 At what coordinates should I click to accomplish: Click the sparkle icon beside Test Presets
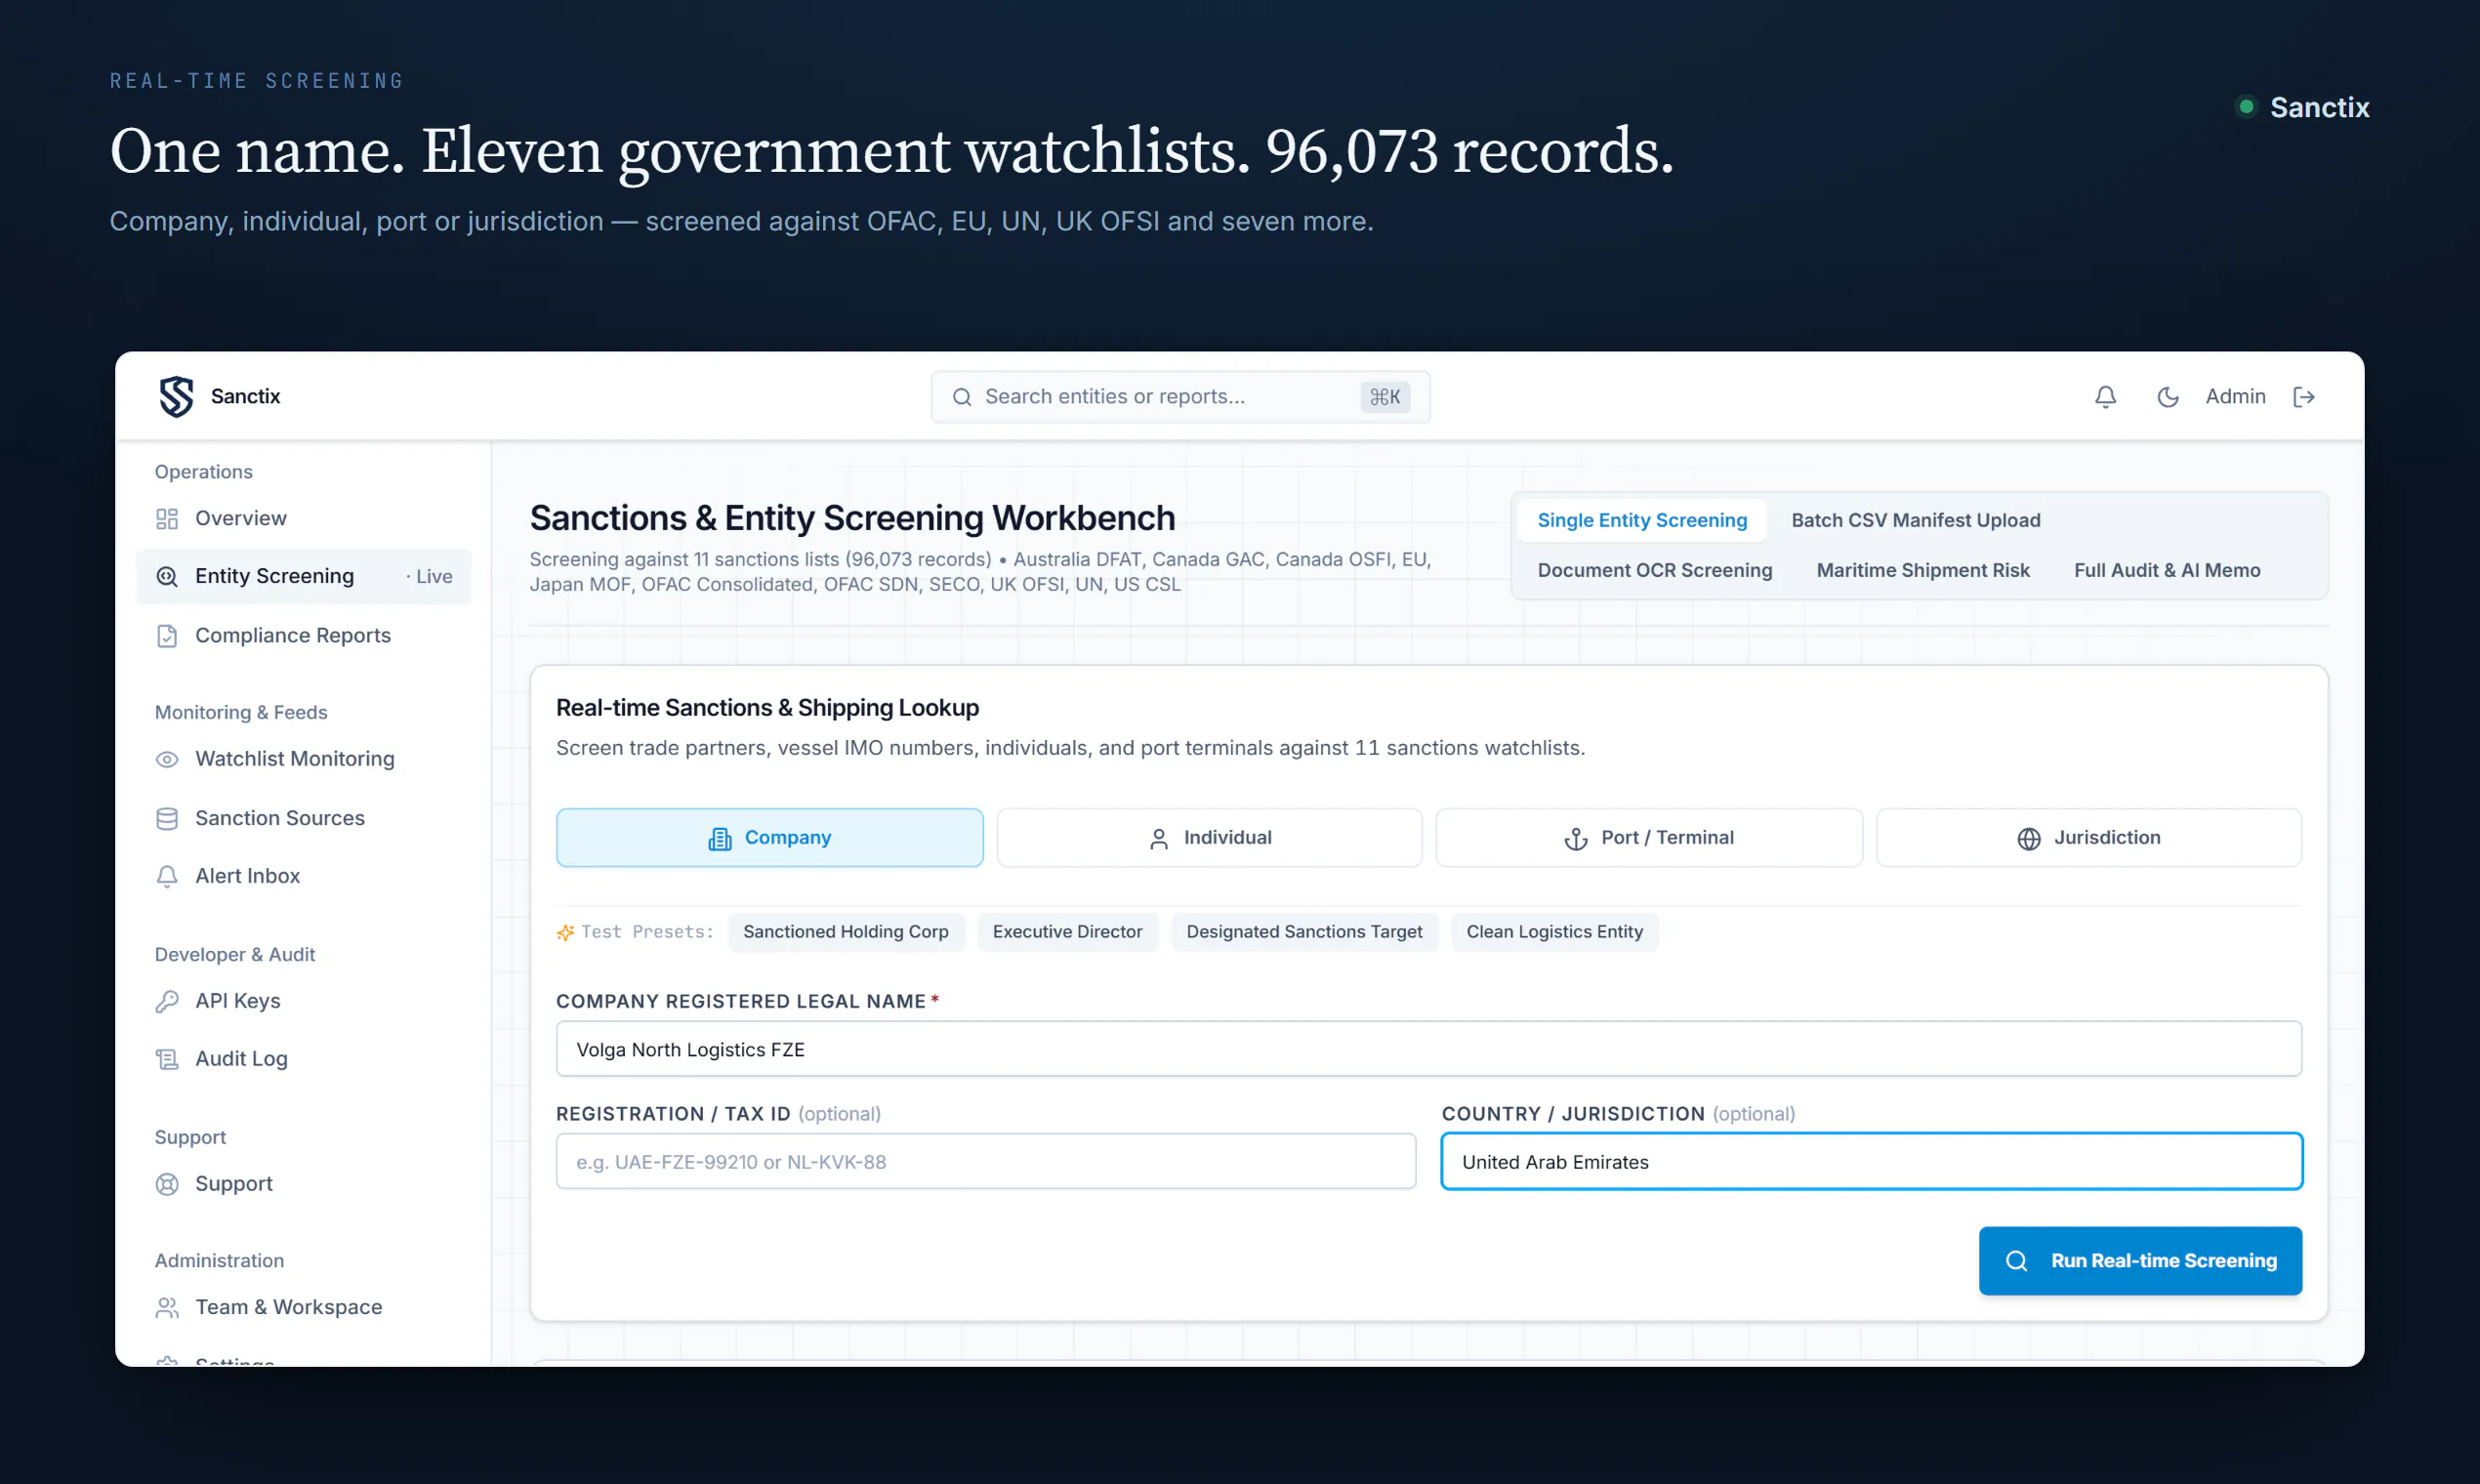(565, 932)
